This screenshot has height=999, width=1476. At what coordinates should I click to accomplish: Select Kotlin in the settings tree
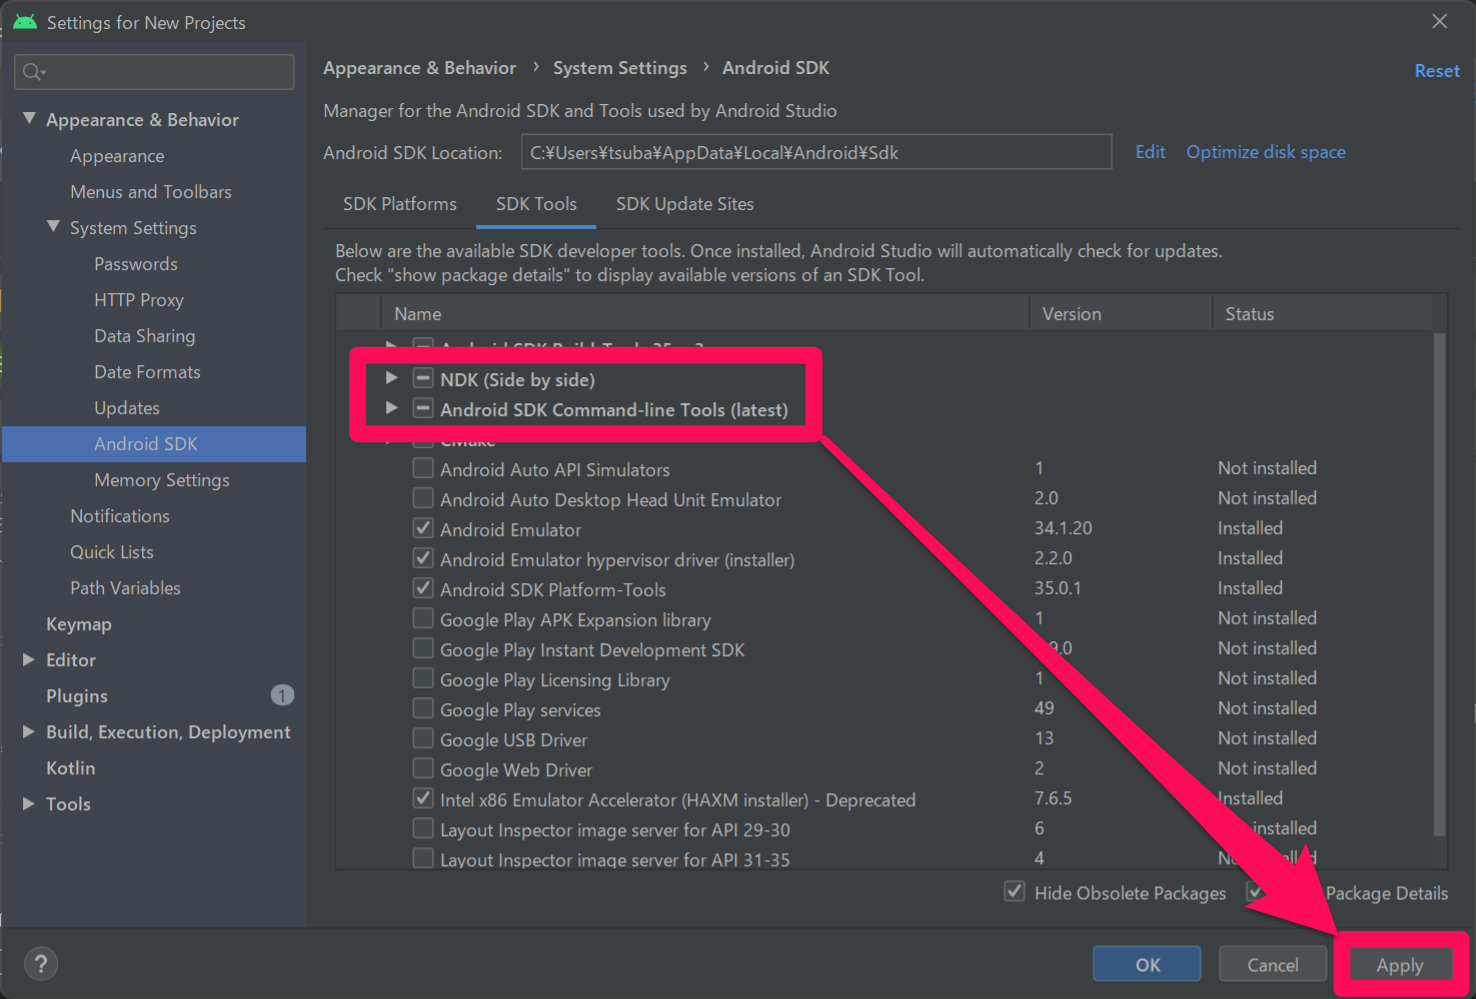coord(71,768)
